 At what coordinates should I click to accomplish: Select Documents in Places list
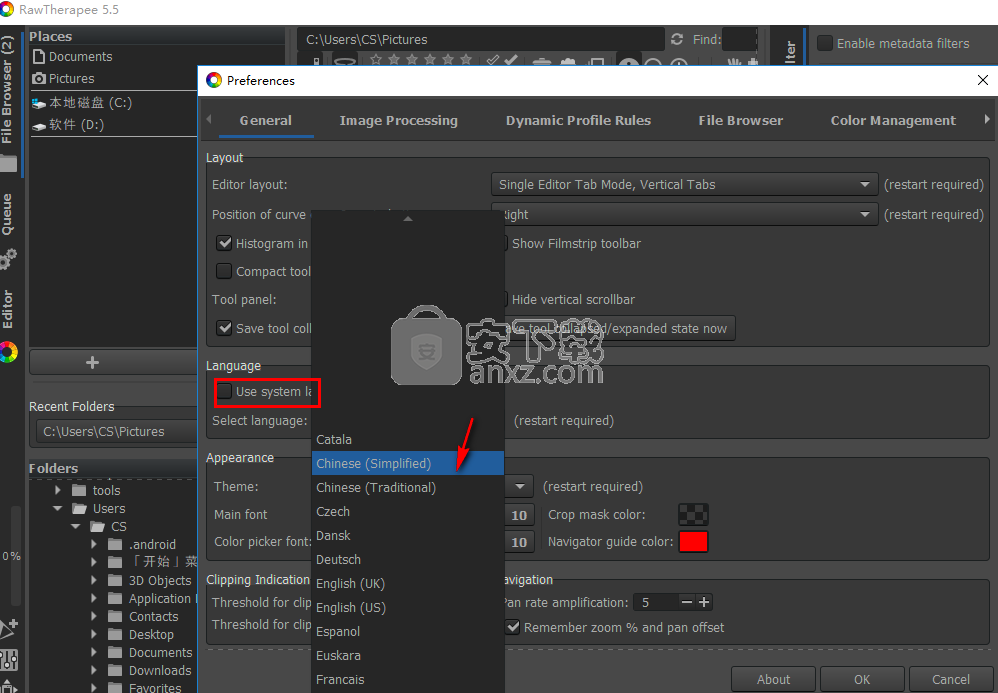click(x=80, y=57)
